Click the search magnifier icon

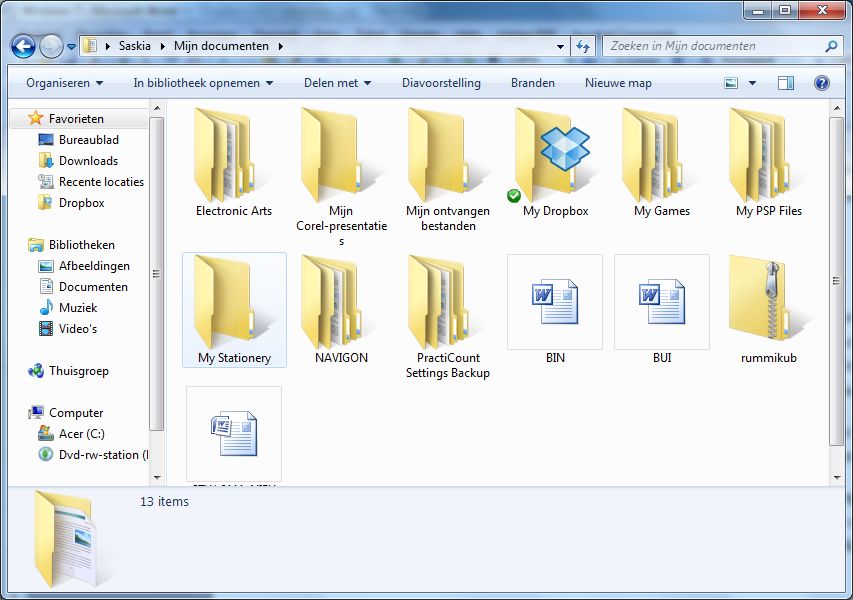pyautogui.click(x=831, y=46)
